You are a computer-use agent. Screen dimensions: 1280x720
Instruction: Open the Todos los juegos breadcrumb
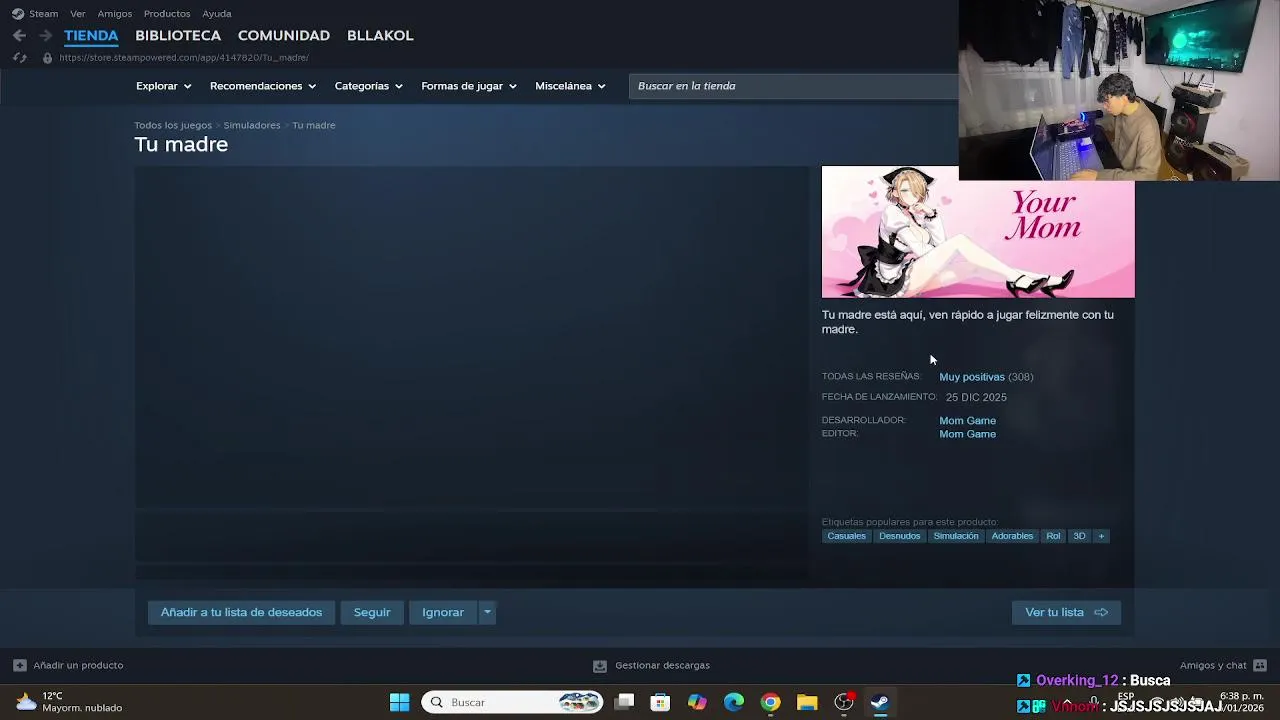click(x=173, y=125)
